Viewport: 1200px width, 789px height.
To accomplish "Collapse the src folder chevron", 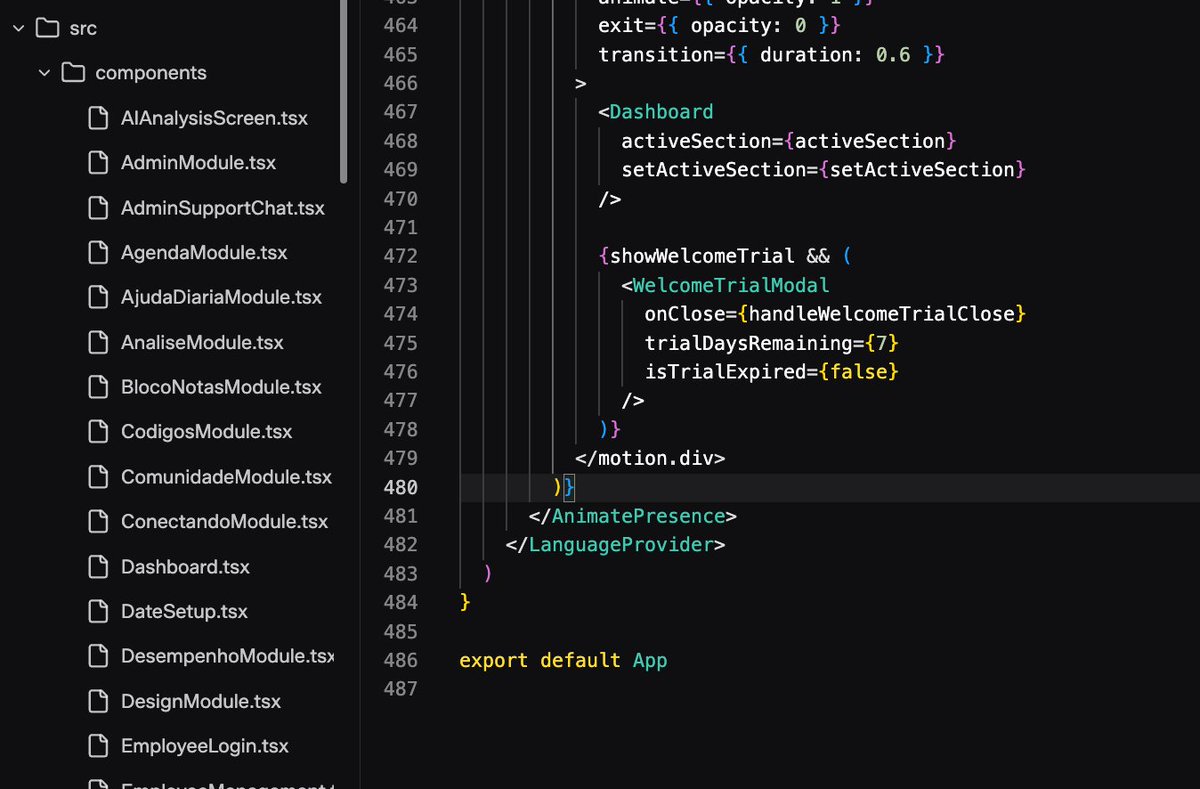I will tap(19, 28).
